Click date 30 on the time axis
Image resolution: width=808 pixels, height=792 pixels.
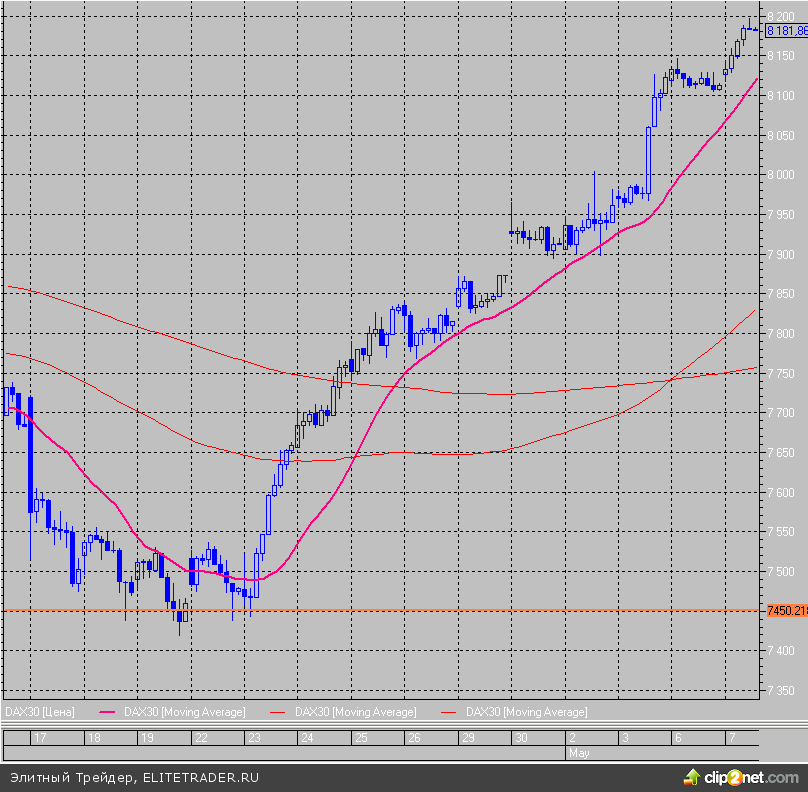point(521,738)
